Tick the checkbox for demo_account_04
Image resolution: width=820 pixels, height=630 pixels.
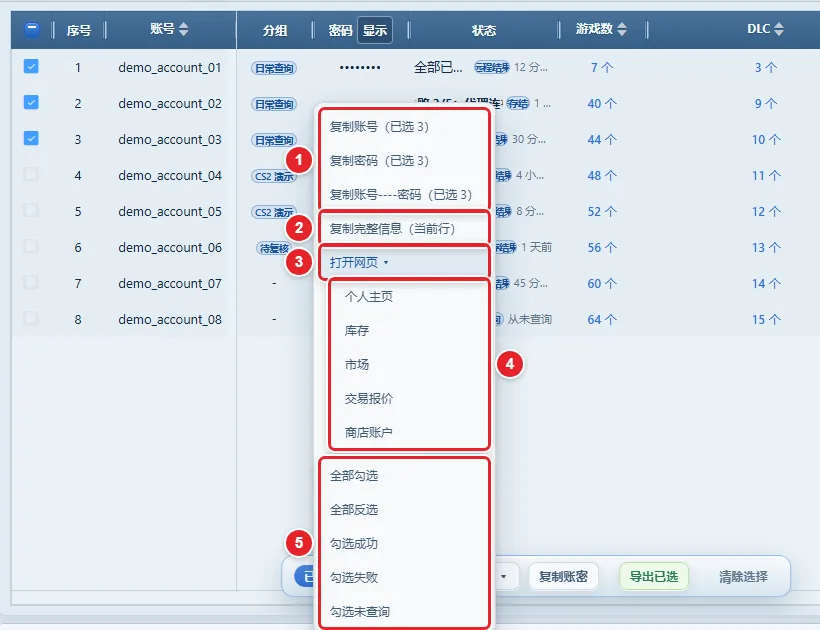coord(31,174)
